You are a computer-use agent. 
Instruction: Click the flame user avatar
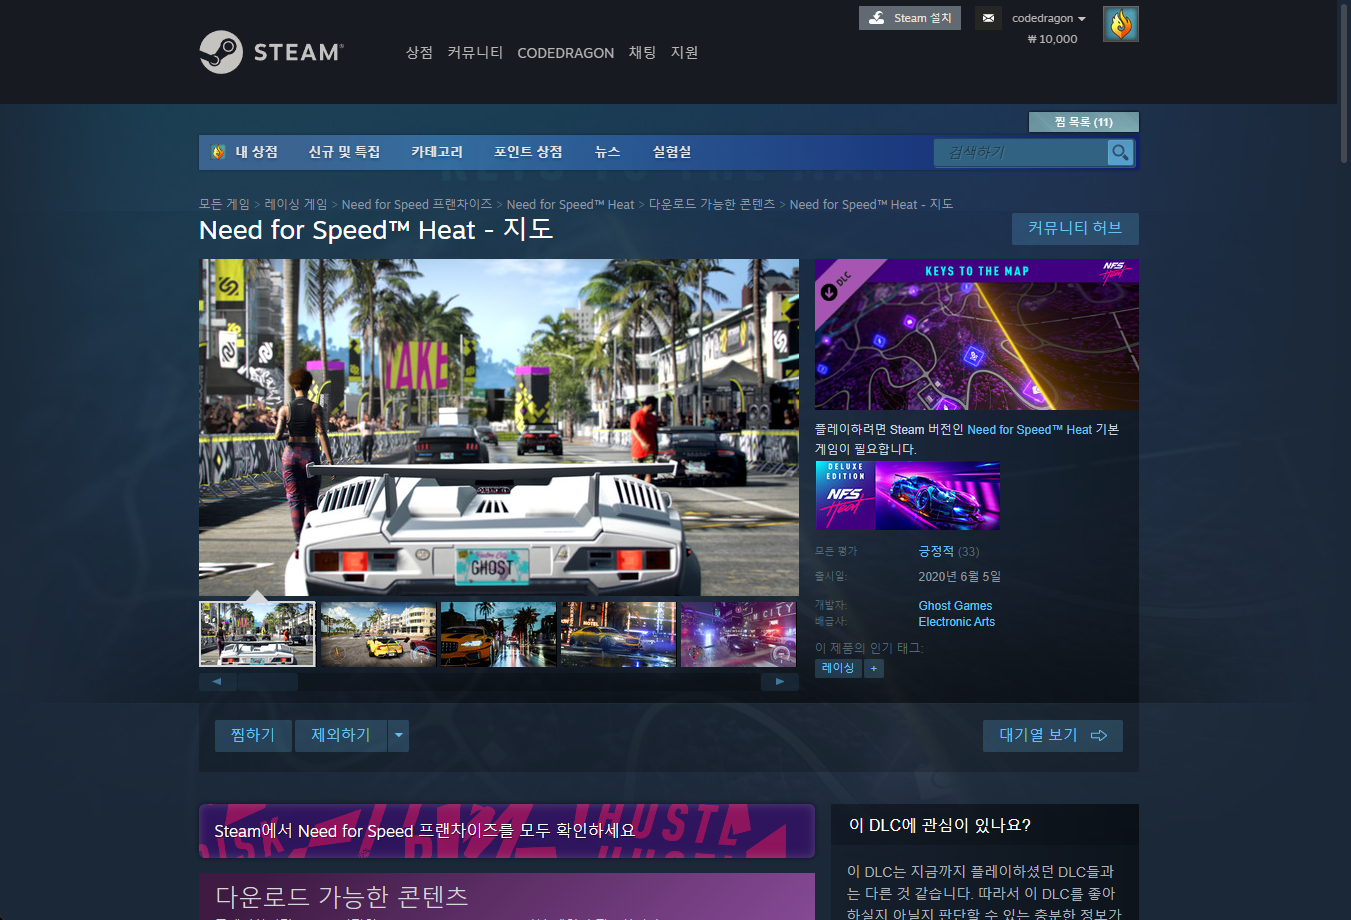pos(1121,24)
